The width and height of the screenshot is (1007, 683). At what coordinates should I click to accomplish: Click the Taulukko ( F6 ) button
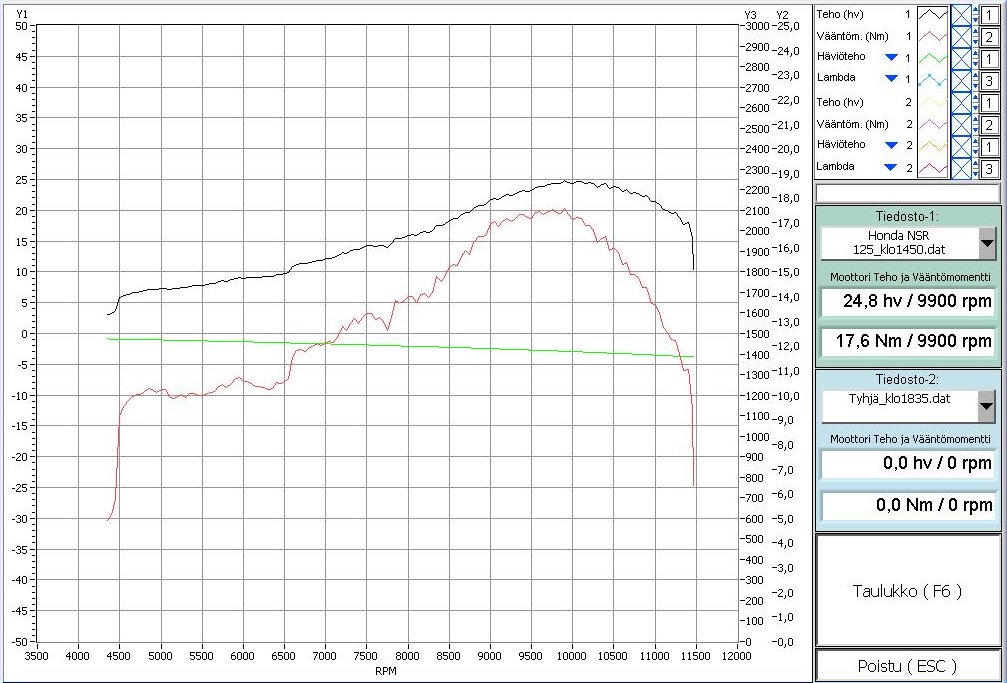click(908, 591)
